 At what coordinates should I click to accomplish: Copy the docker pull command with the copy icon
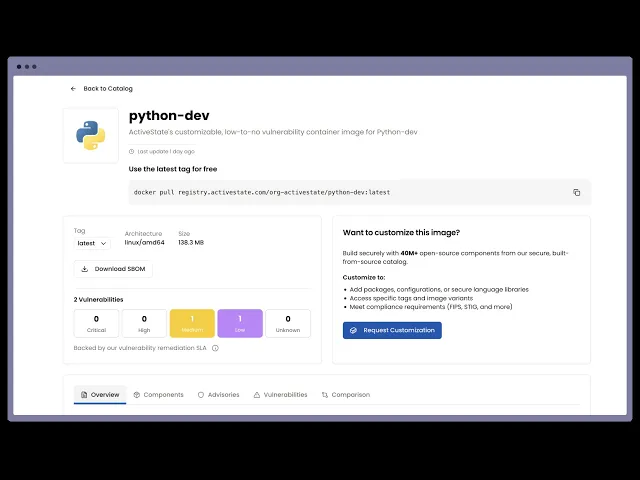point(576,192)
